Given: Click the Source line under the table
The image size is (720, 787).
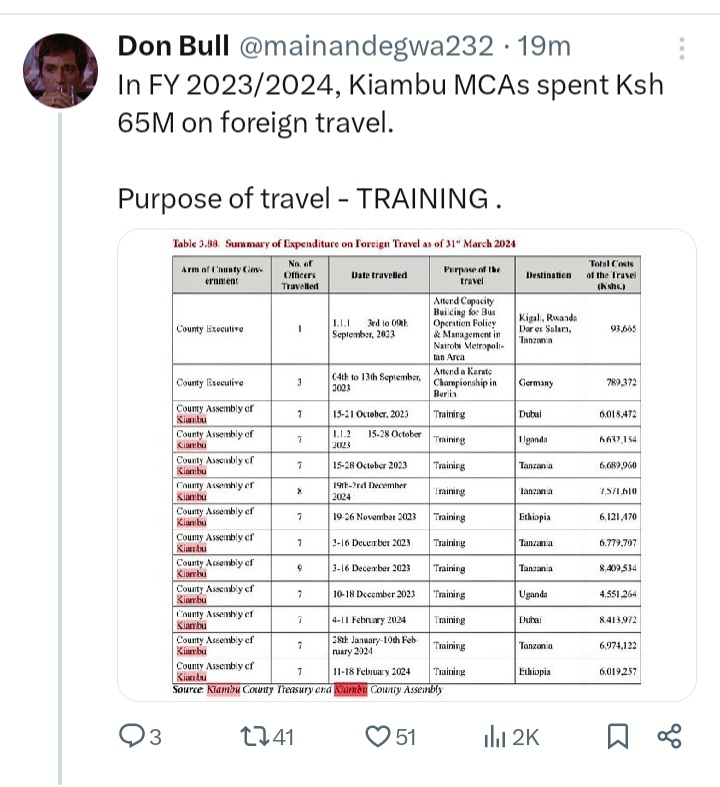Looking at the screenshot, I should [x=307, y=689].
